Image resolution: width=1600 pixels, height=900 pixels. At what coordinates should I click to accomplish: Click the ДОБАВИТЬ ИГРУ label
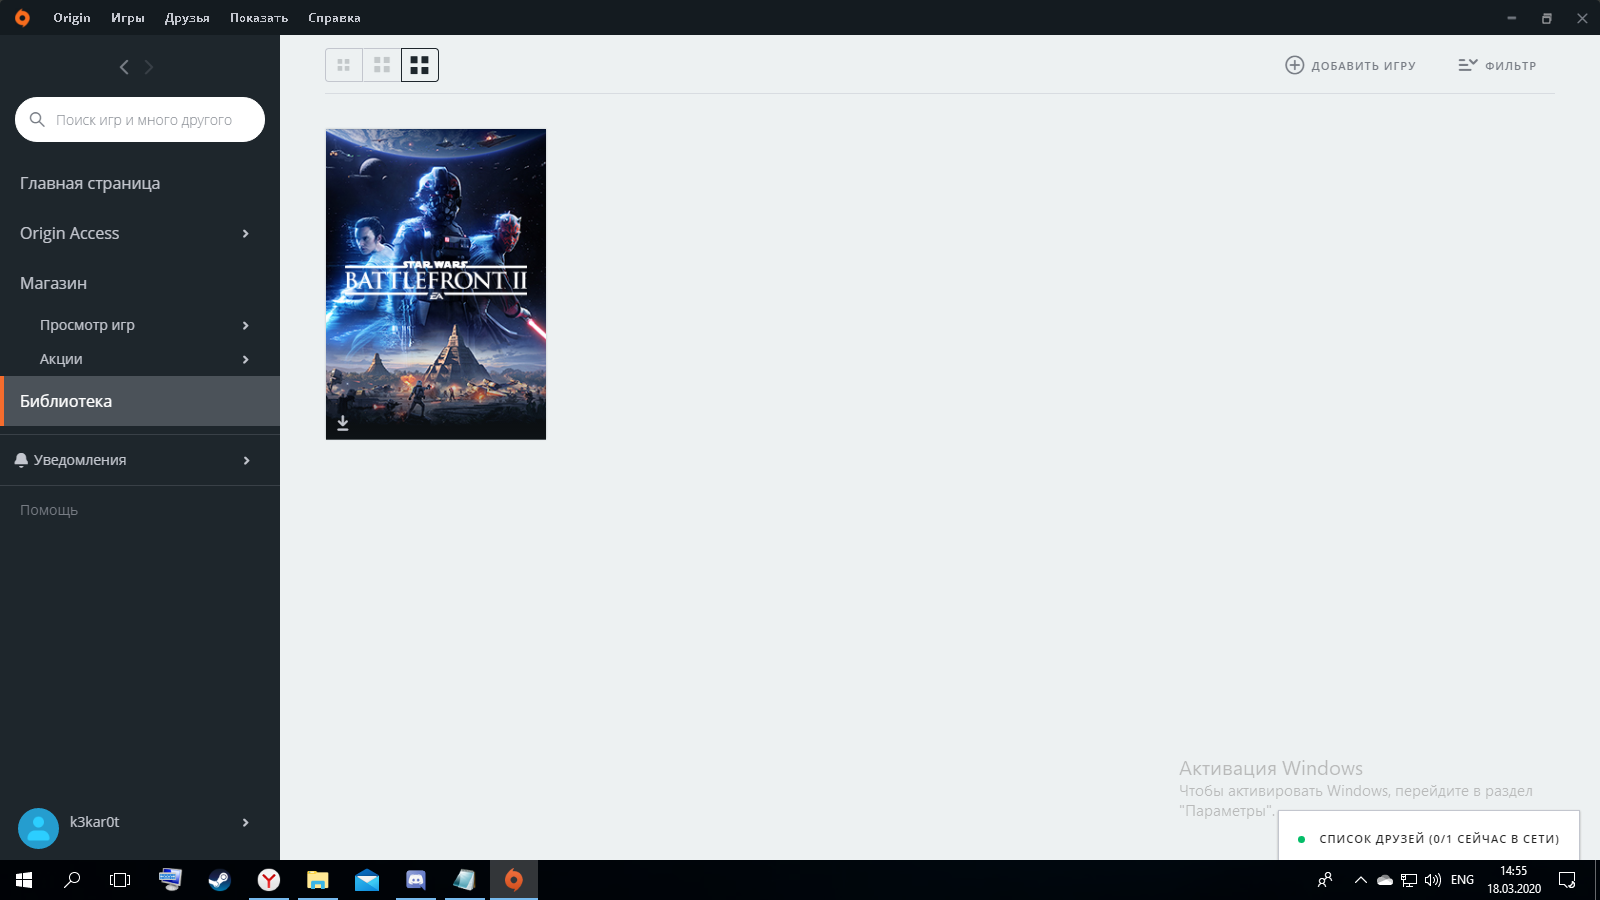[1363, 66]
